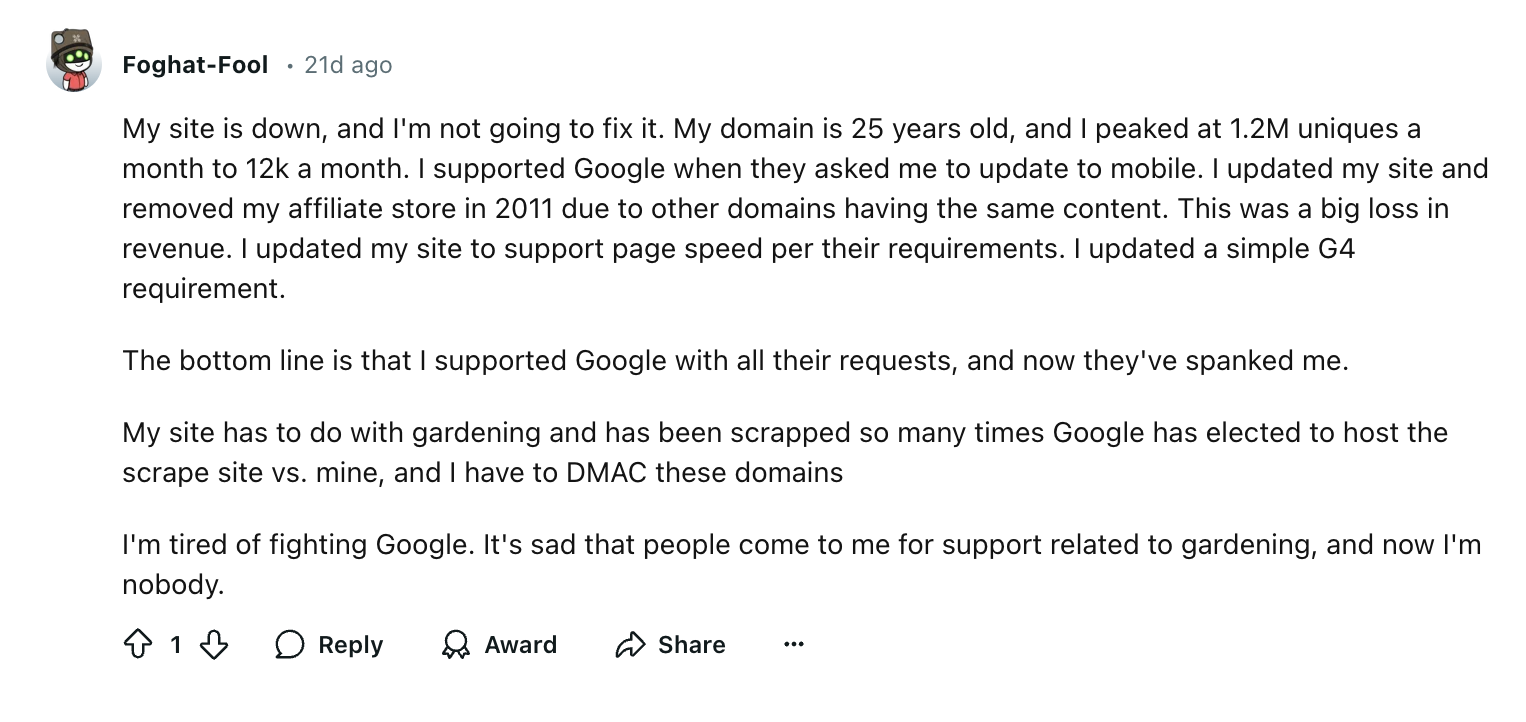This screenshot has width=1526, height=722.
Task: Click the "The bottom line" paragraph
Action: click(x=735, y=360)
